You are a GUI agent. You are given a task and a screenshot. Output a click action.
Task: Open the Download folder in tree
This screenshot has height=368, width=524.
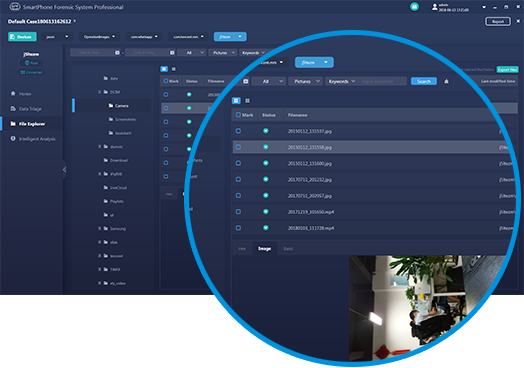pos(115,160)
